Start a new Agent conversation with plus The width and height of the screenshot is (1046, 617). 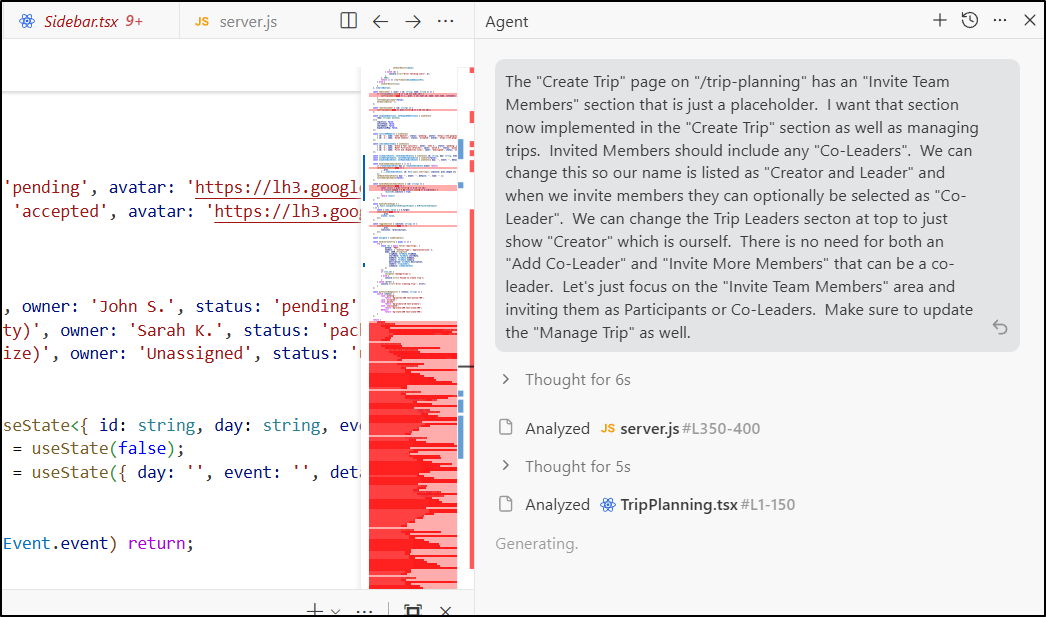(939, 20)
